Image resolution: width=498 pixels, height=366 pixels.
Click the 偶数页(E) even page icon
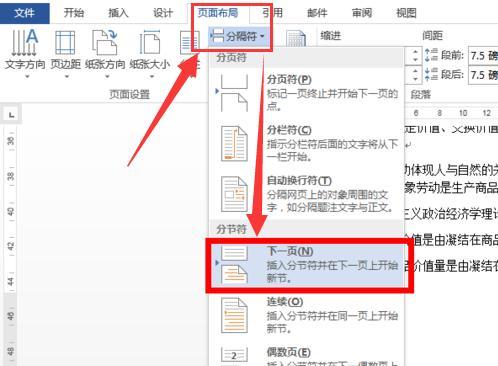pyautogui.click(x=234, y=356)
